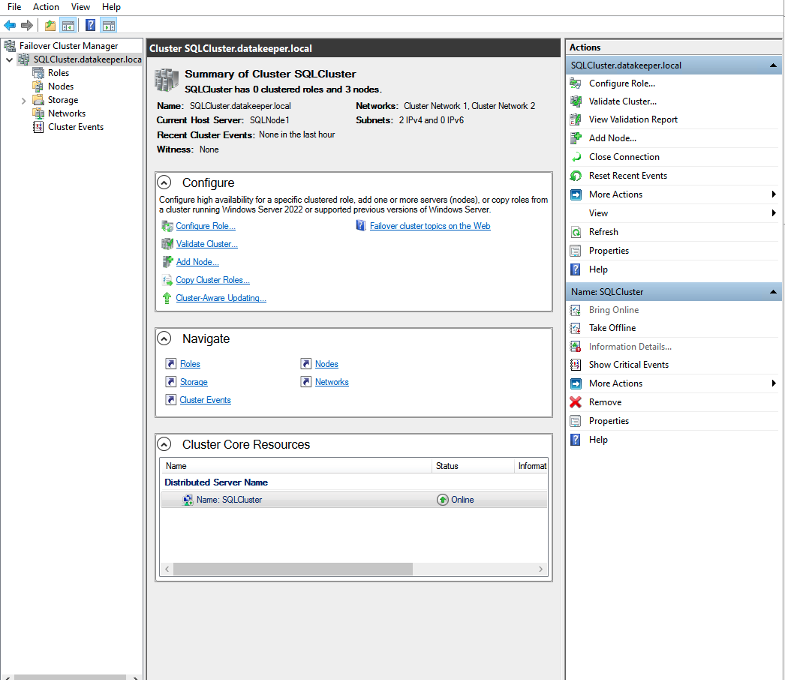Click View Validation Report action
Screen dimensions: 785x680
pyautogui.click(x=633, y=120)
